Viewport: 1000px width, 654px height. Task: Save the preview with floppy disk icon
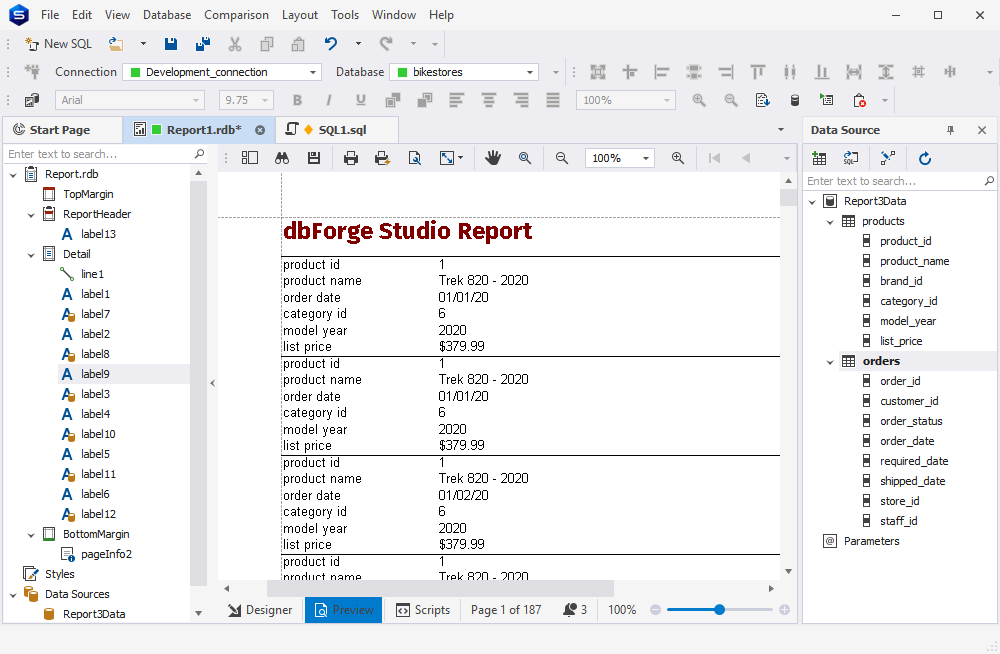(314, 158)
